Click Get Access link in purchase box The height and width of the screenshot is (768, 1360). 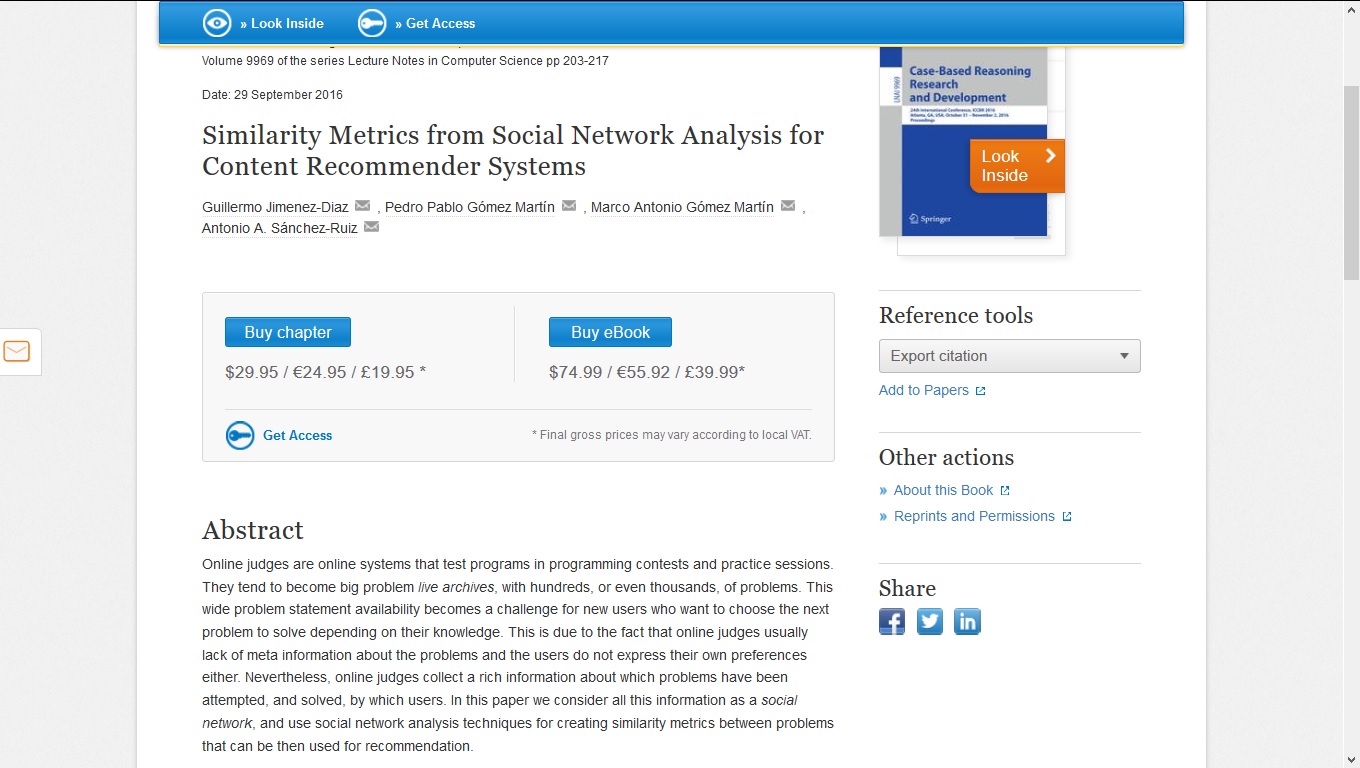click(297, 435)
